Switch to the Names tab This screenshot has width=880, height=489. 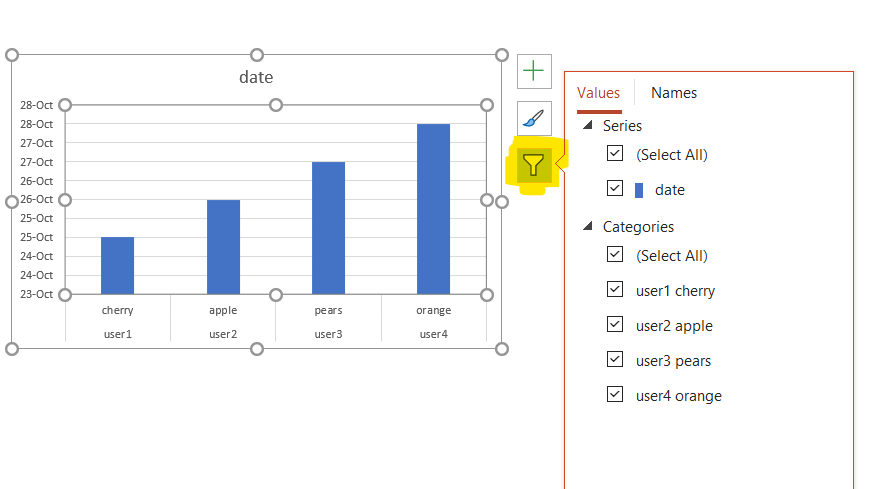[673, 93]
